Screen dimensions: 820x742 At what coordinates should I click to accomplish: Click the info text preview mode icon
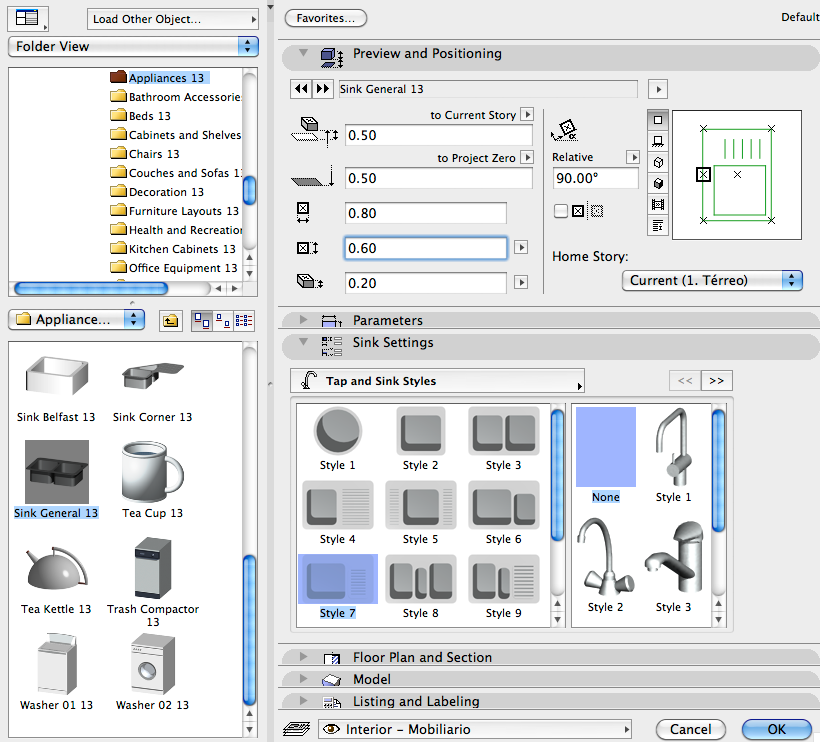pyautogui.click(x=657, y=220)
